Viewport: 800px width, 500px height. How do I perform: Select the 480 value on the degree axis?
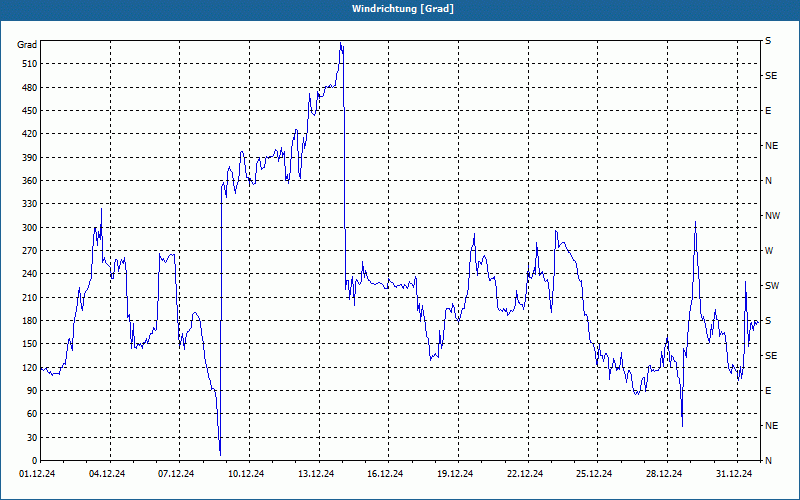pos(30,87)
